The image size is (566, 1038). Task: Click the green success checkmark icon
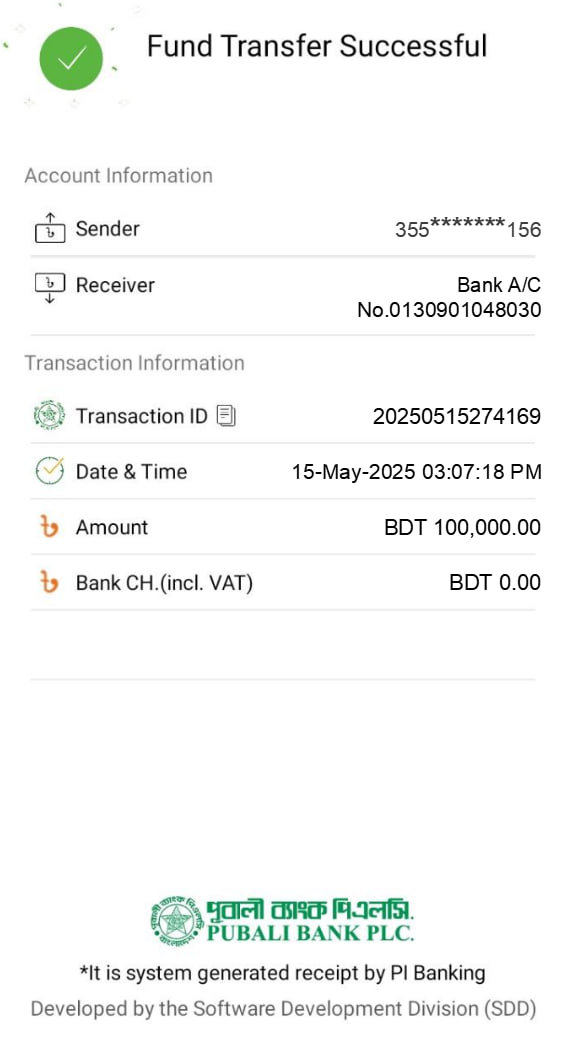click(x=71, y=58)
